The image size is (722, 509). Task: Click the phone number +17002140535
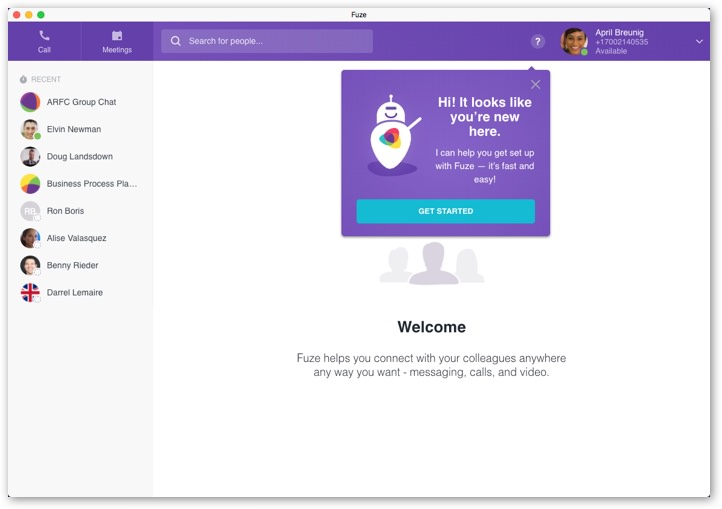click(621, 42)
